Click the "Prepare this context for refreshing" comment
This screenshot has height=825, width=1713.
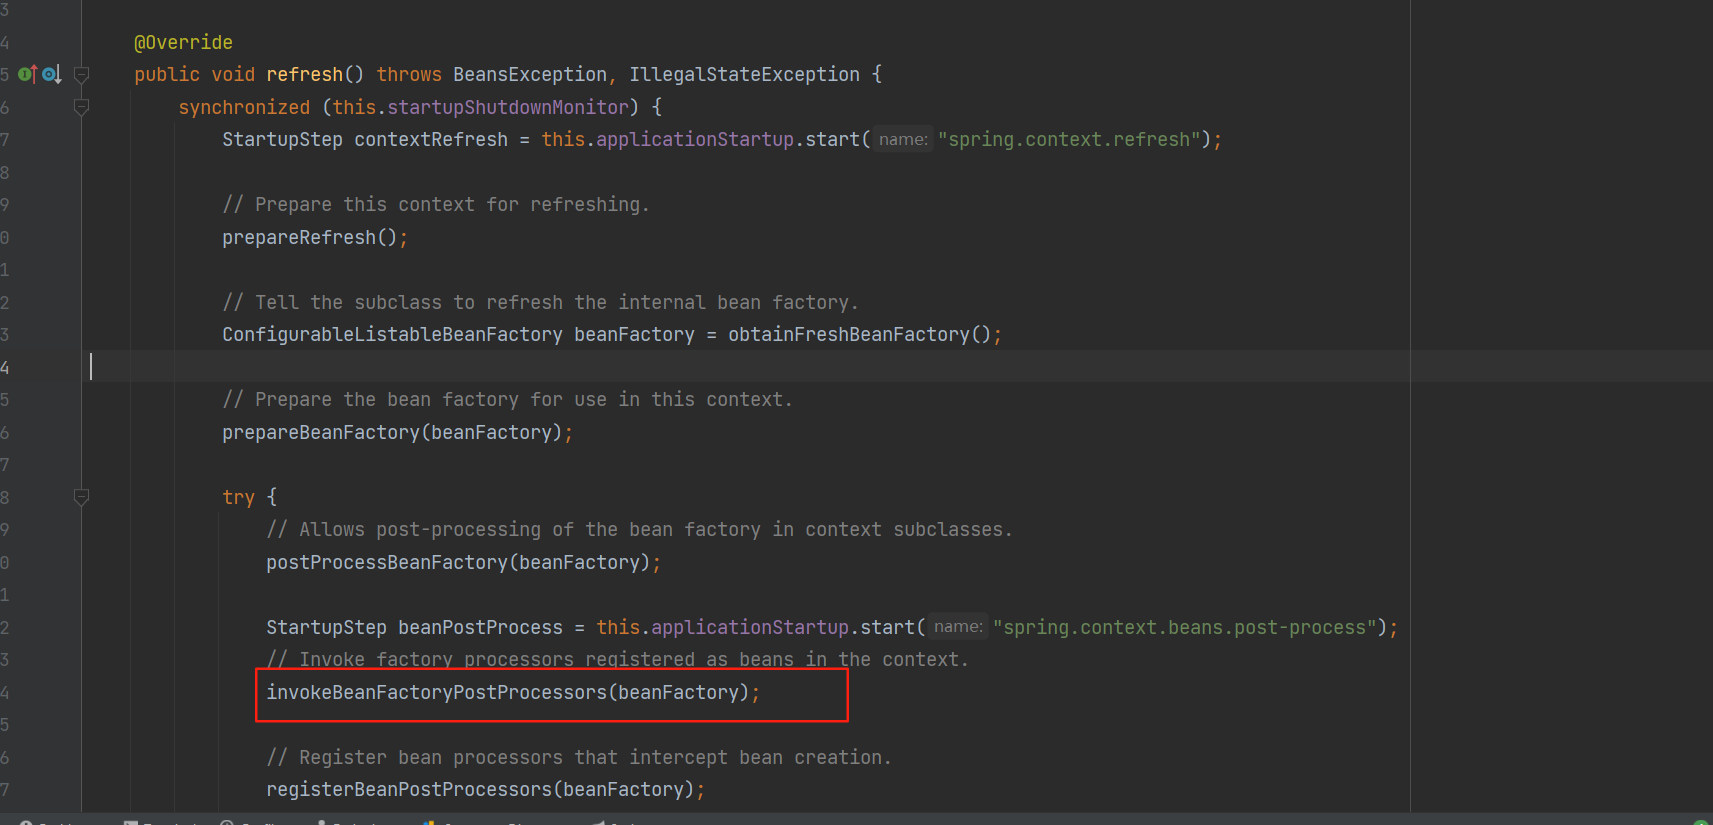point(436,204)
